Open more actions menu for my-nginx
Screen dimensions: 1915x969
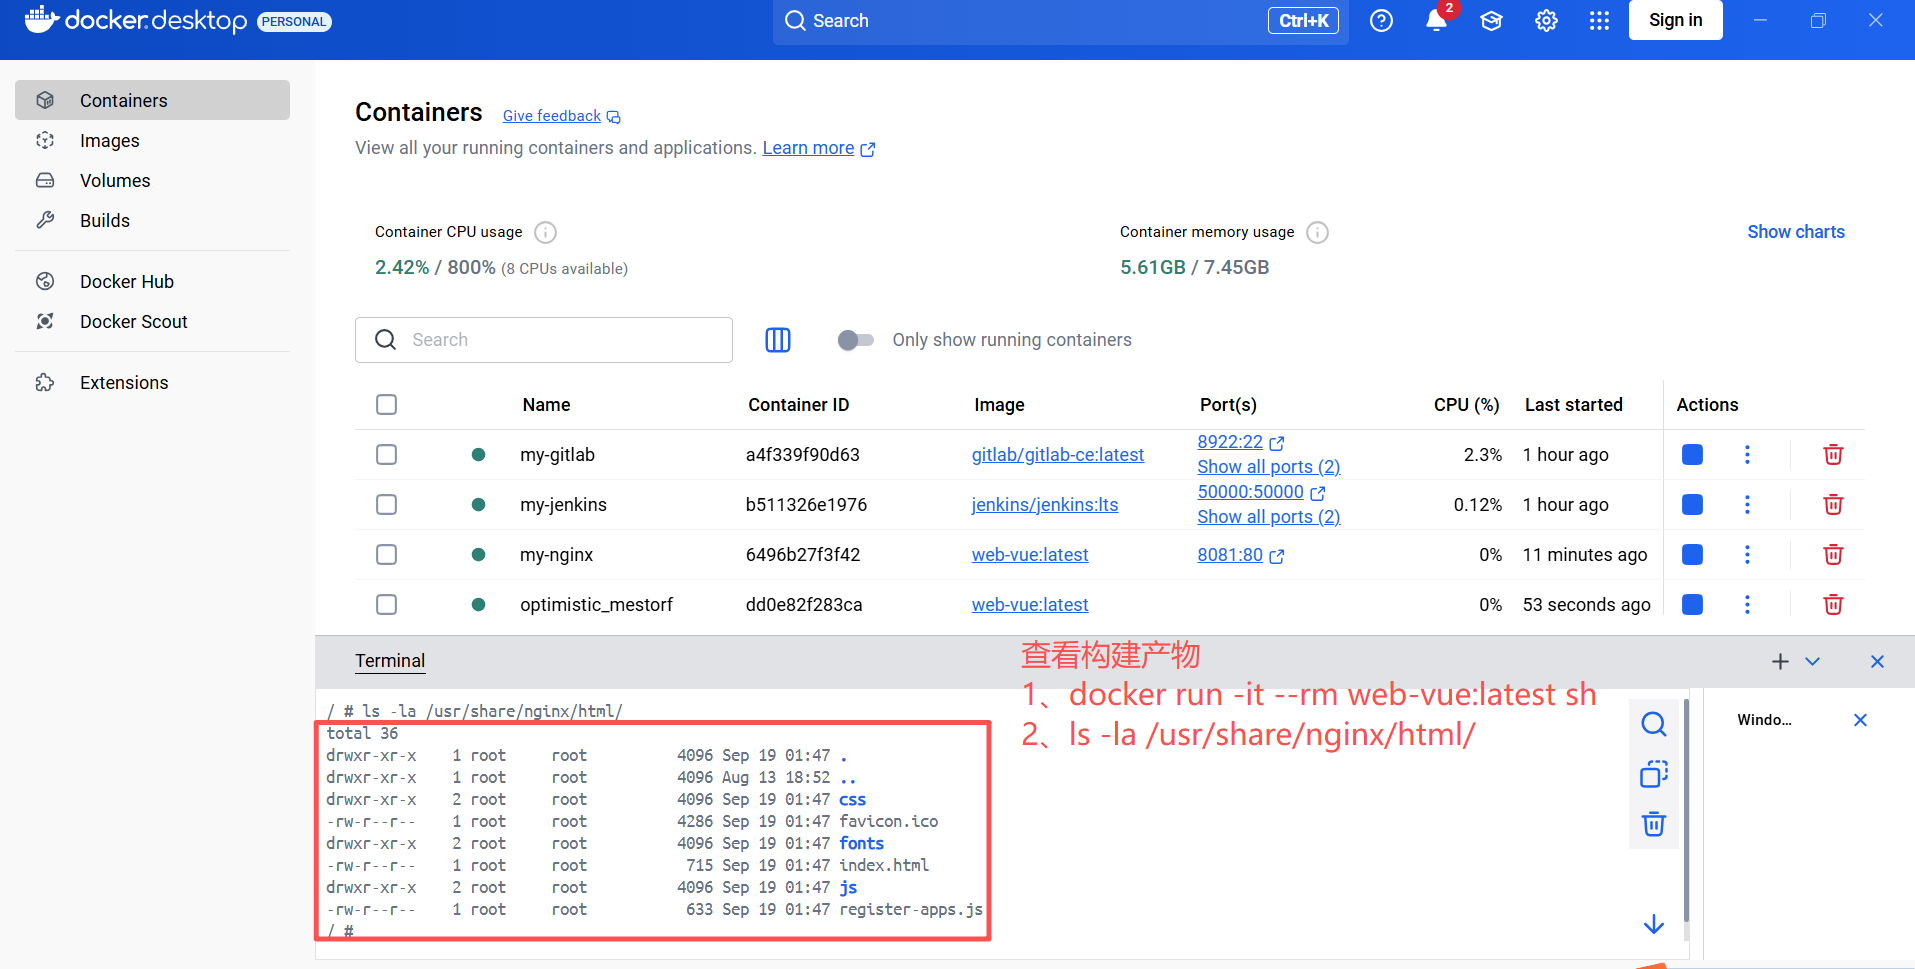(1747, 554)
